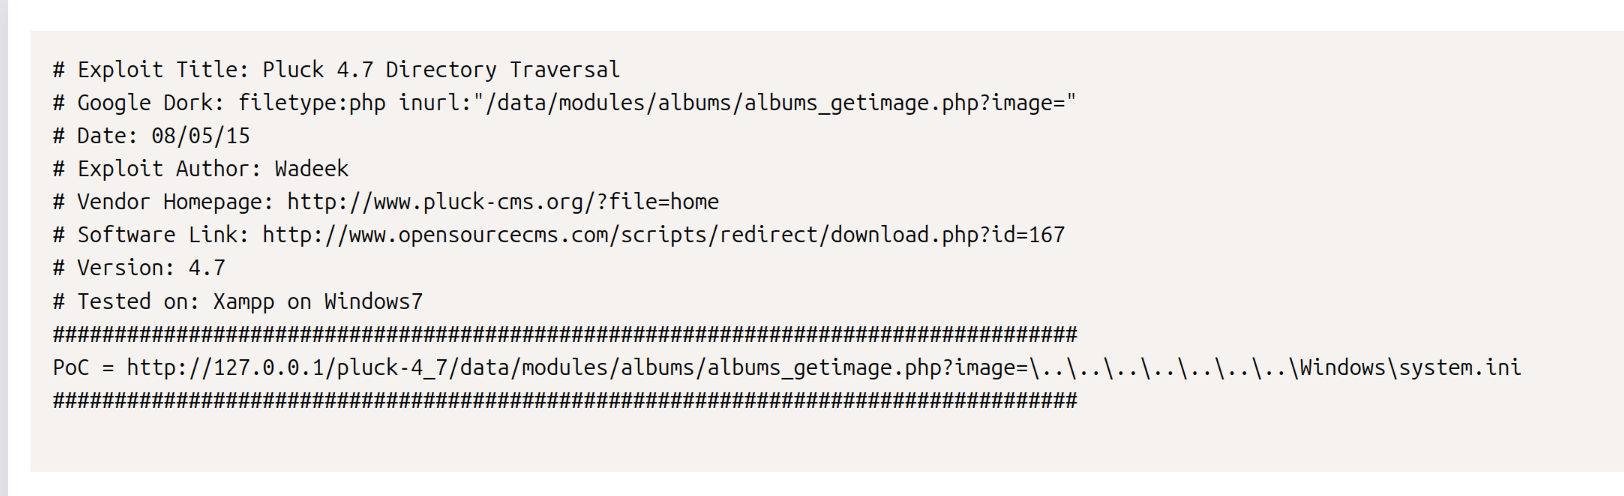This screenshot has width=1624, height=496.
Task: Click the "Xampp on Windows7" text
Action: click(318, 301)
